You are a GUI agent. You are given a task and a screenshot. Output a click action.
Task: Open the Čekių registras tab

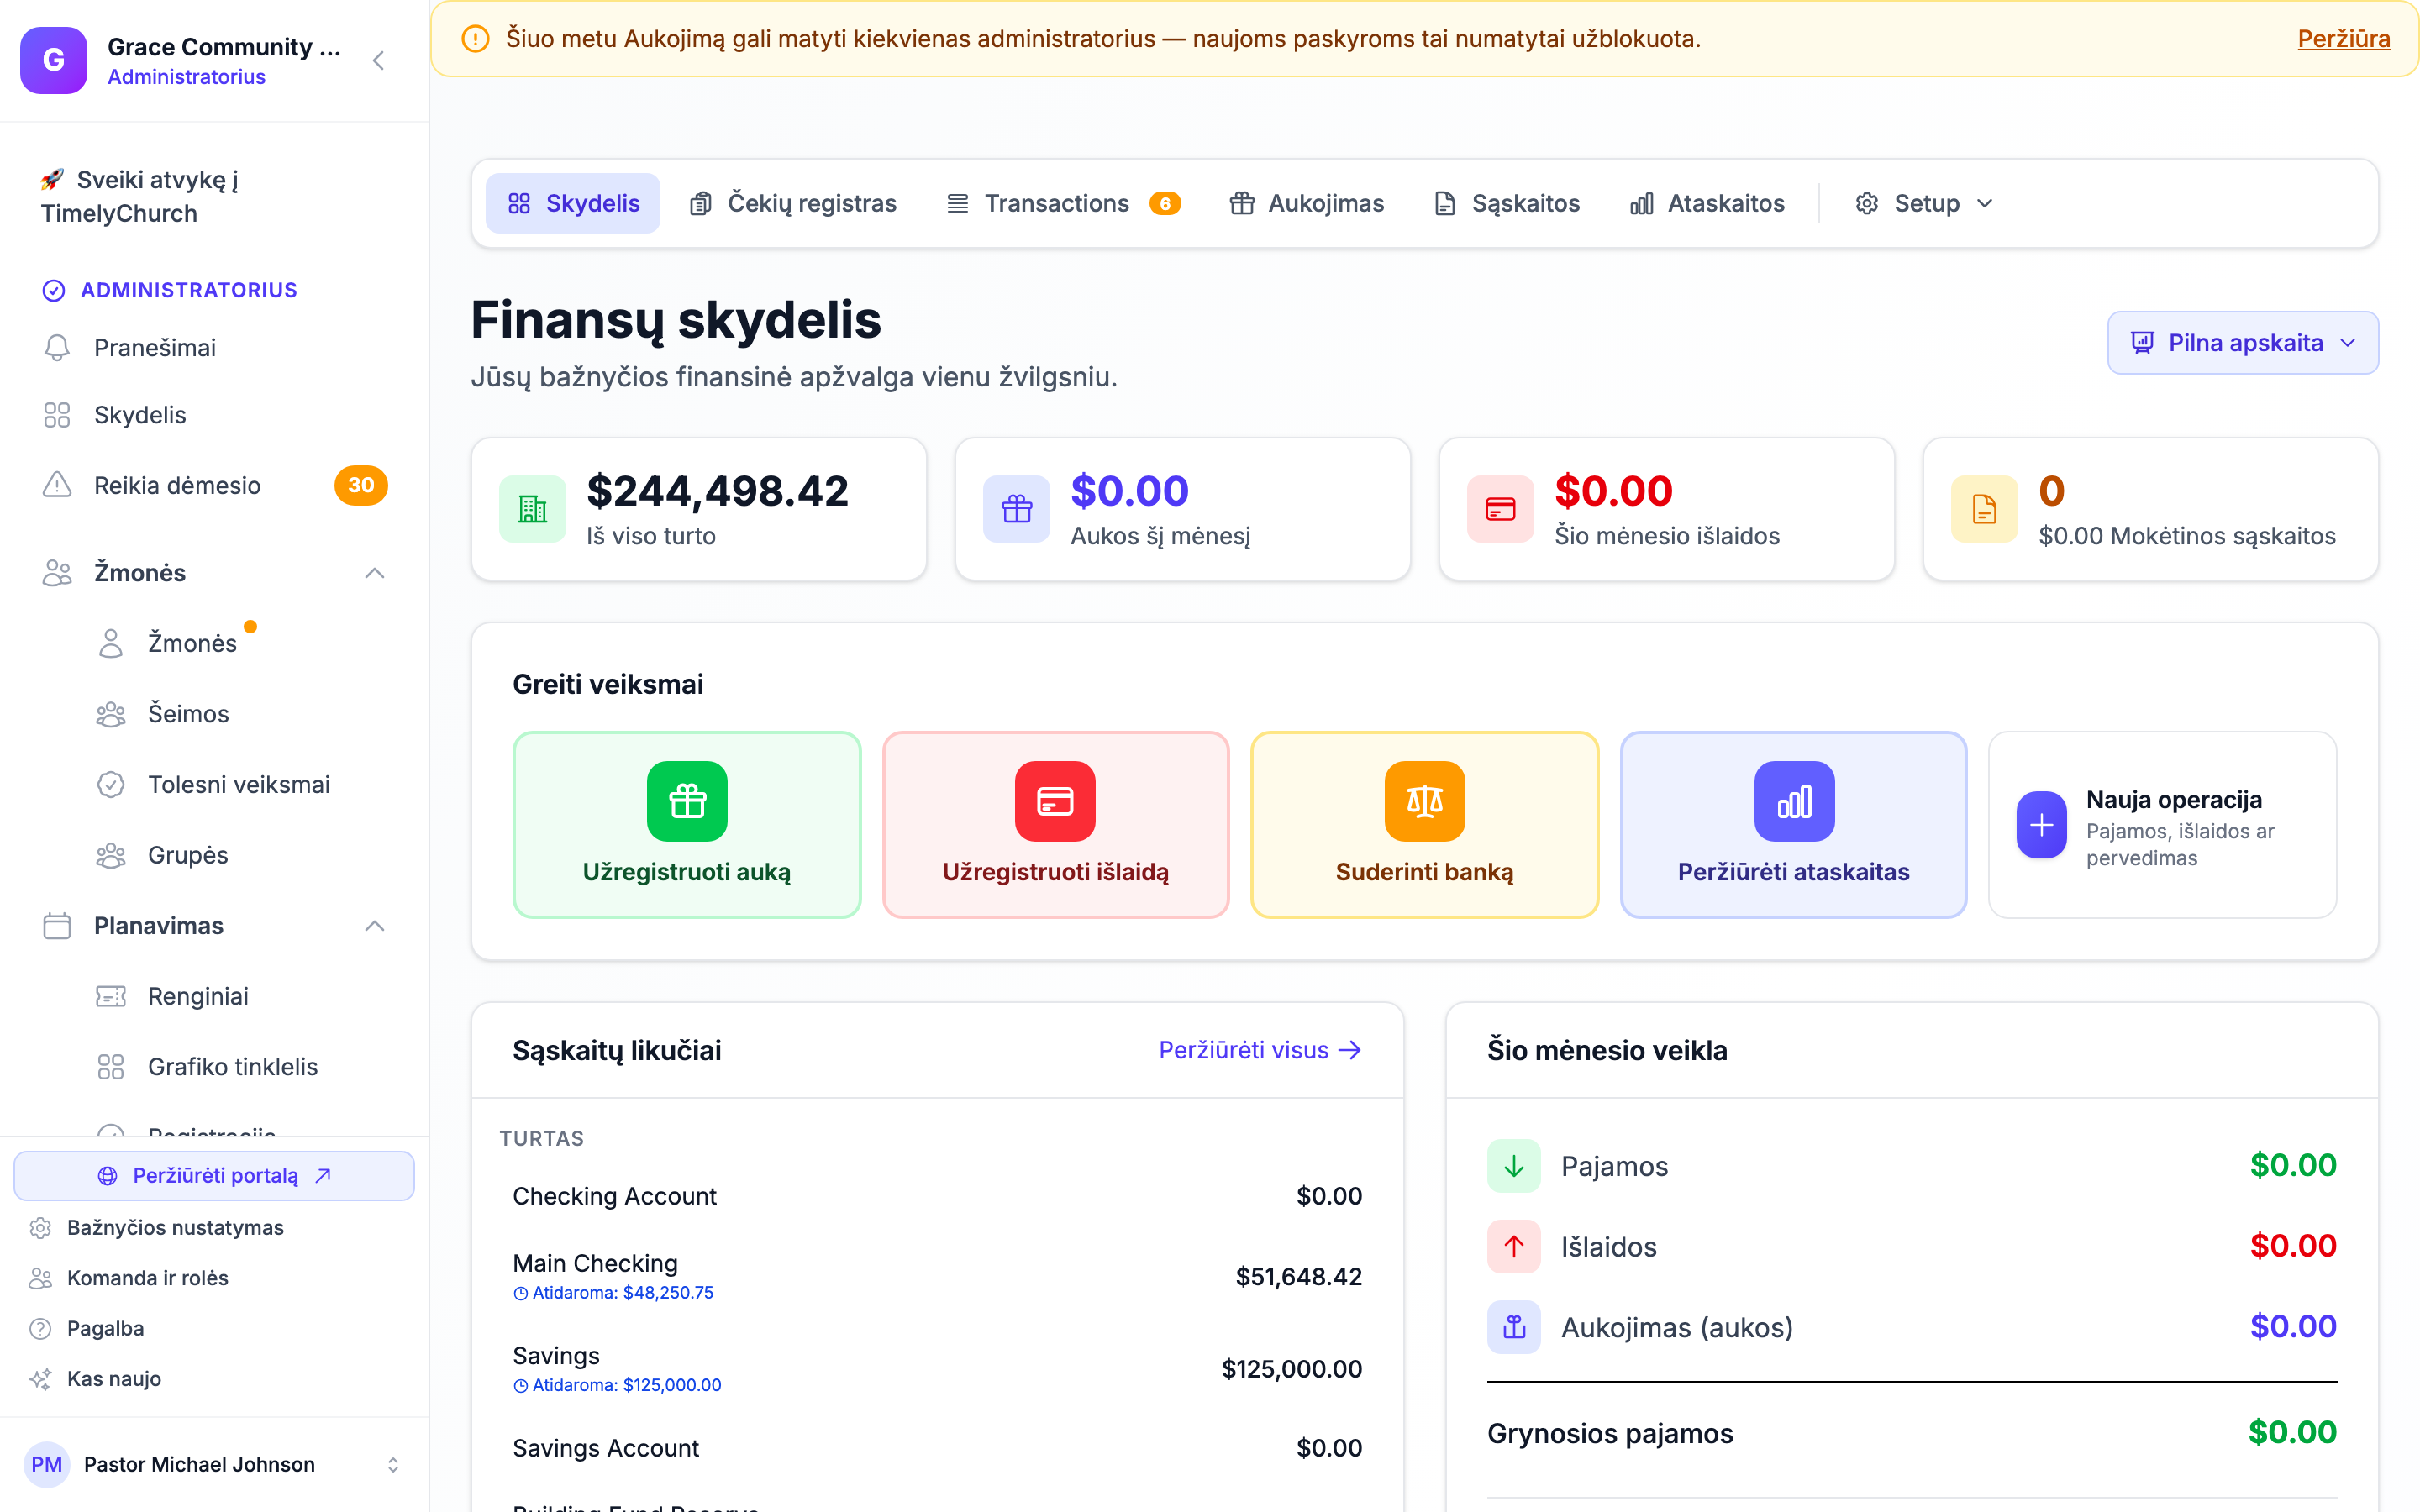tap(793, 204)
